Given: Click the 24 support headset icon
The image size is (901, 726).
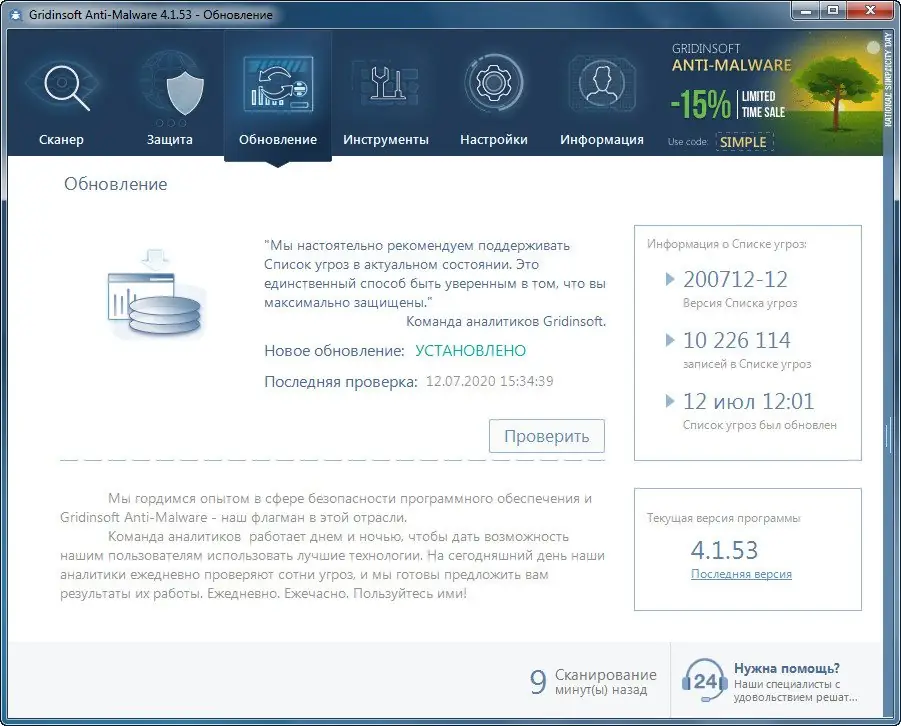Looking at the screenshot, I should point(704,681).
